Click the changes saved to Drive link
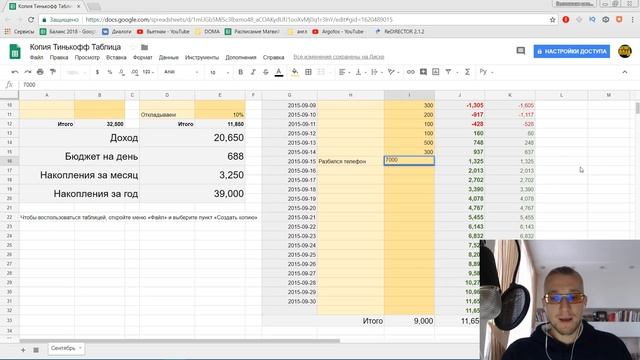The width and height of the screenshot is (640, 360). (x=338, y=57)
